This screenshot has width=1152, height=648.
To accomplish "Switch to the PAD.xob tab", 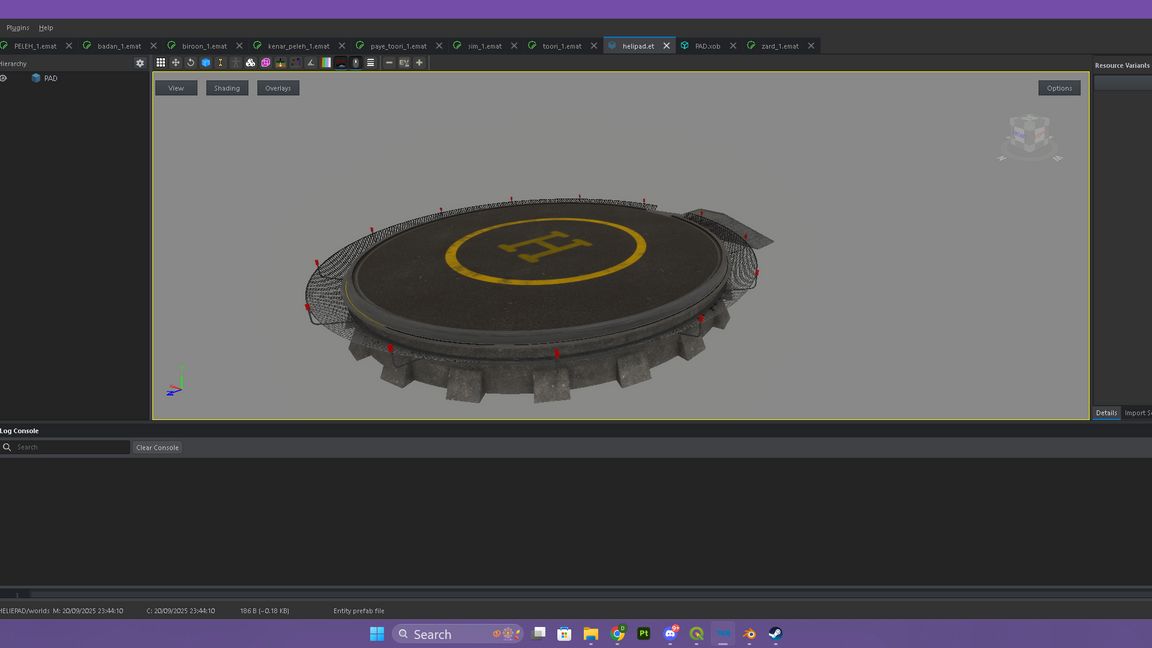I will 707,46.
